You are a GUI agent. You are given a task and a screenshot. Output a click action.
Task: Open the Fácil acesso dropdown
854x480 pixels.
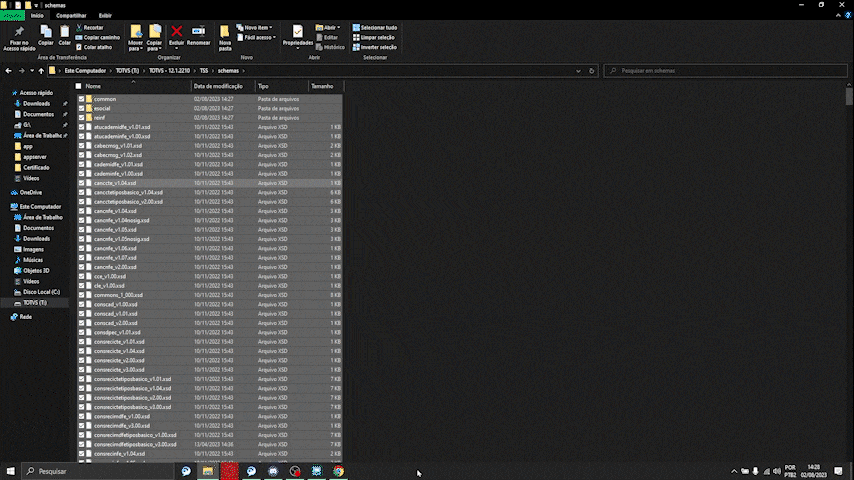(x=257, y=38)
